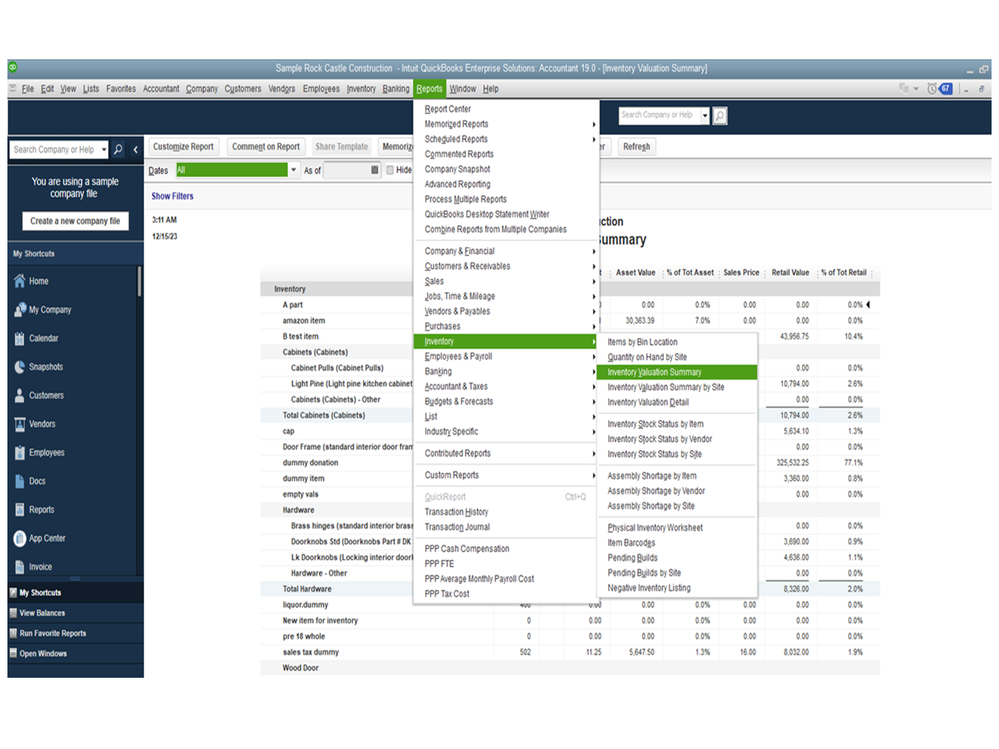
Task: Open the As of date calendar picker
Action: point(375,169)
